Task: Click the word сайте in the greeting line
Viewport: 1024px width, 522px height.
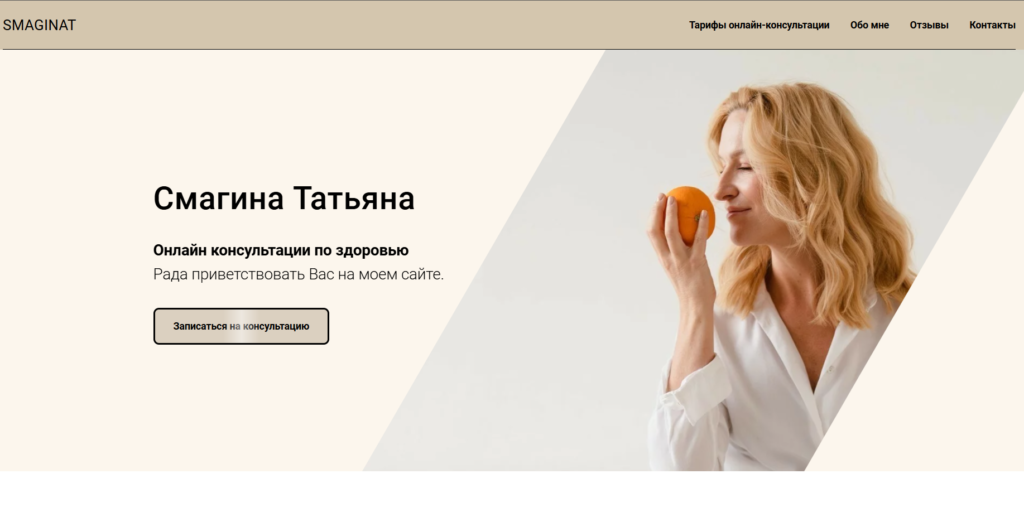Action: [422, 274]
